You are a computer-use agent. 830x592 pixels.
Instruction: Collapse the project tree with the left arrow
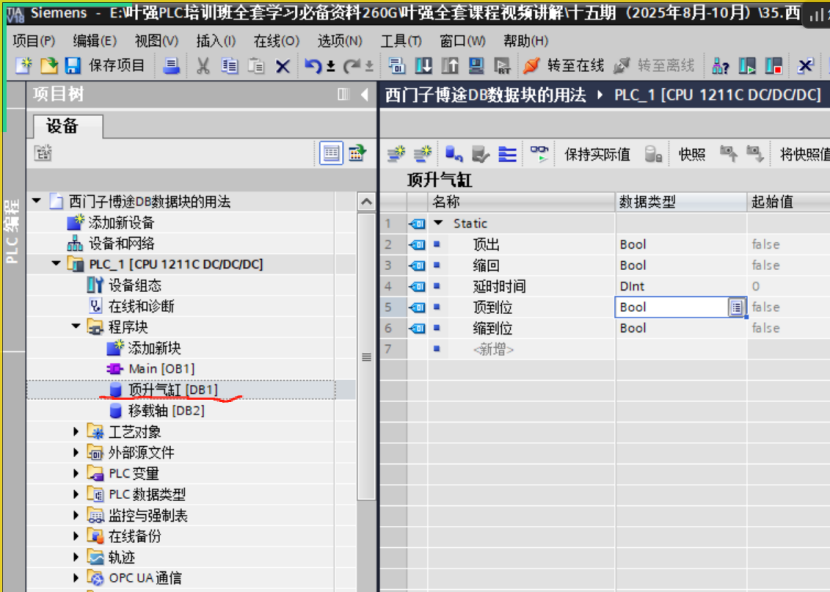point(364,95)
